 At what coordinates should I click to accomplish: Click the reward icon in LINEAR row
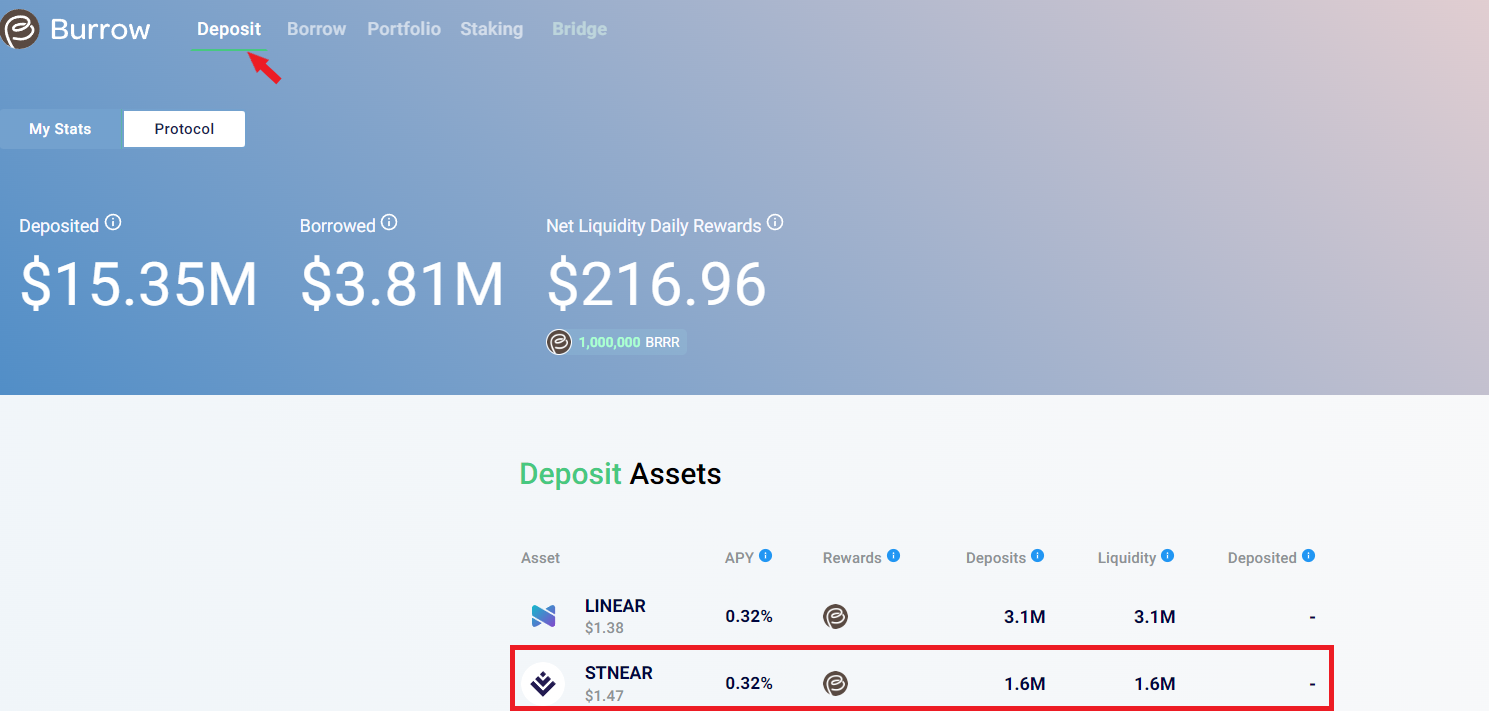tap(835, 616)
